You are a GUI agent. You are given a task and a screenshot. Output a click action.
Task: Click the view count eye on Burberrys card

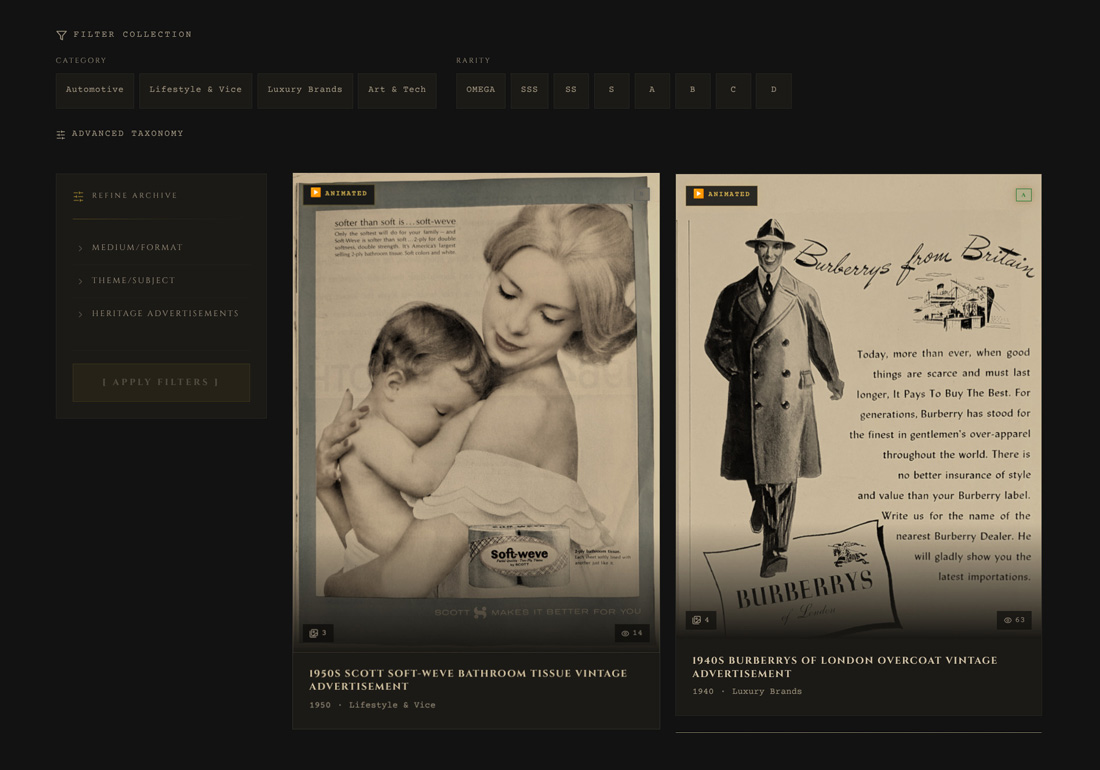tap(1008, 620)
